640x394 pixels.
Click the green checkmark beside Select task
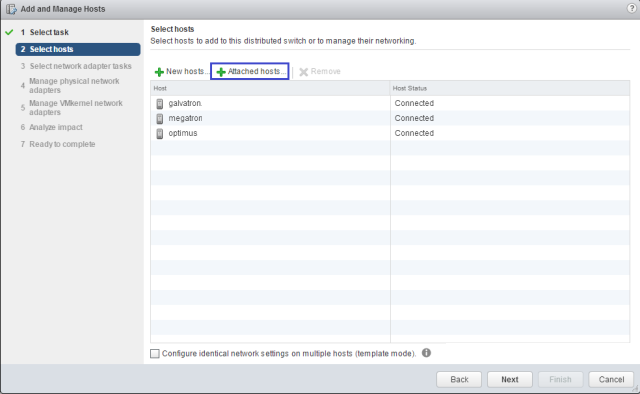pos(9,32)
